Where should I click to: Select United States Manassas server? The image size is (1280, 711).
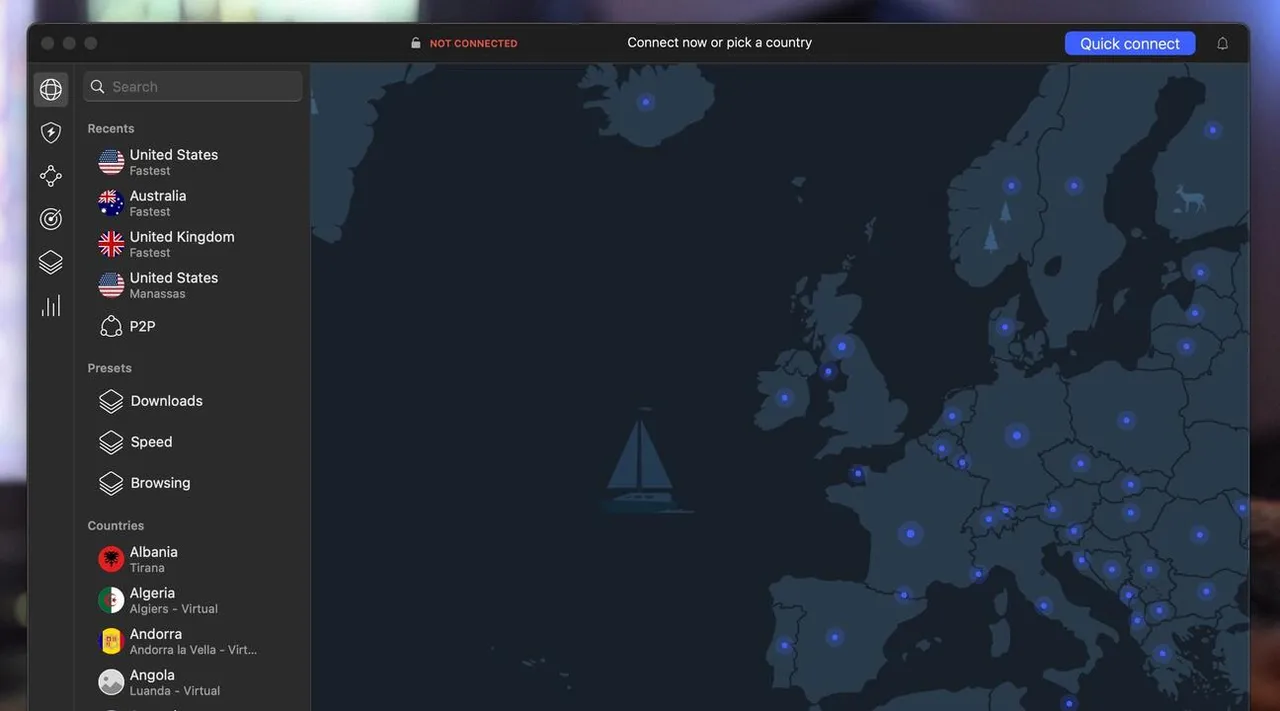pos(174,285)
